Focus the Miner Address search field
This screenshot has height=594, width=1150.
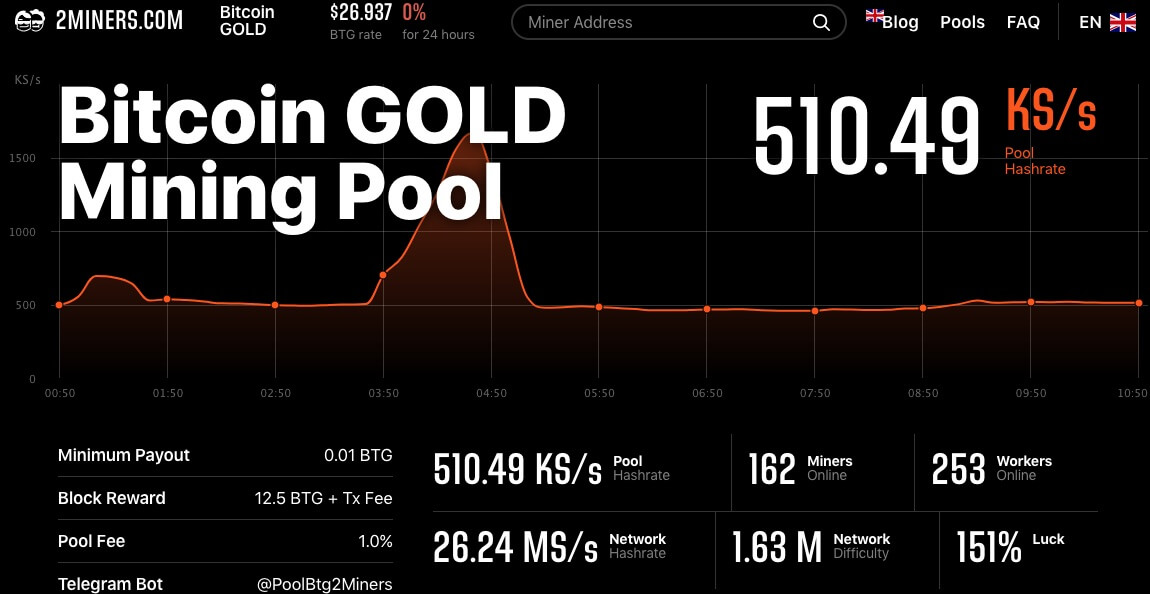click(x=678, y=22)
